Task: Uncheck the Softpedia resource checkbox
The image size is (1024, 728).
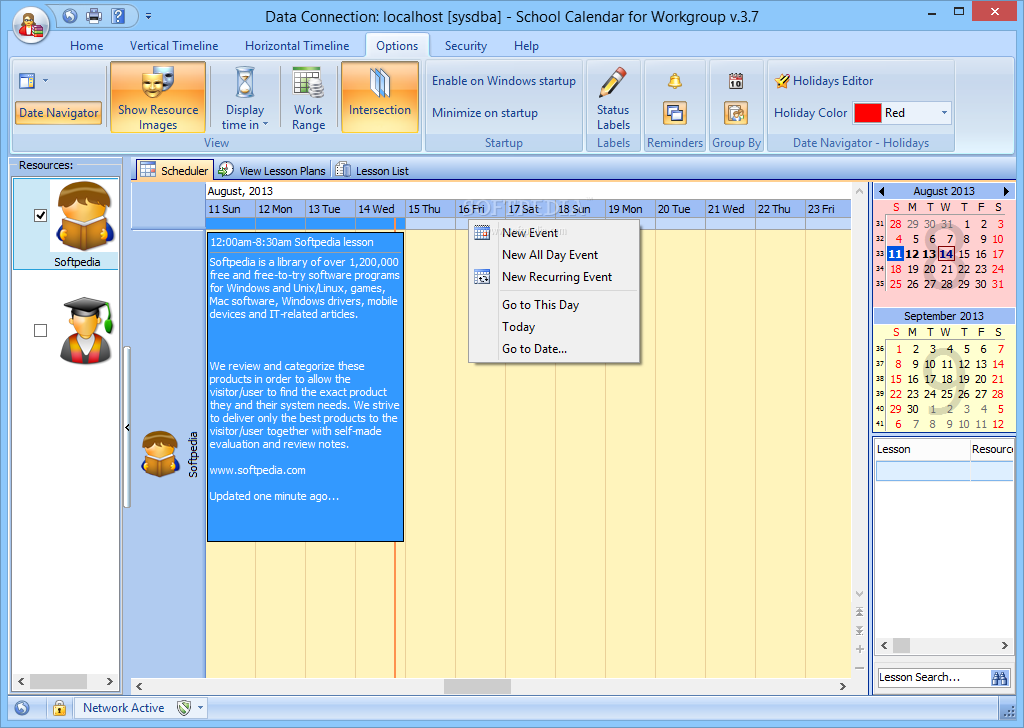Action: [x=40, y=215]
